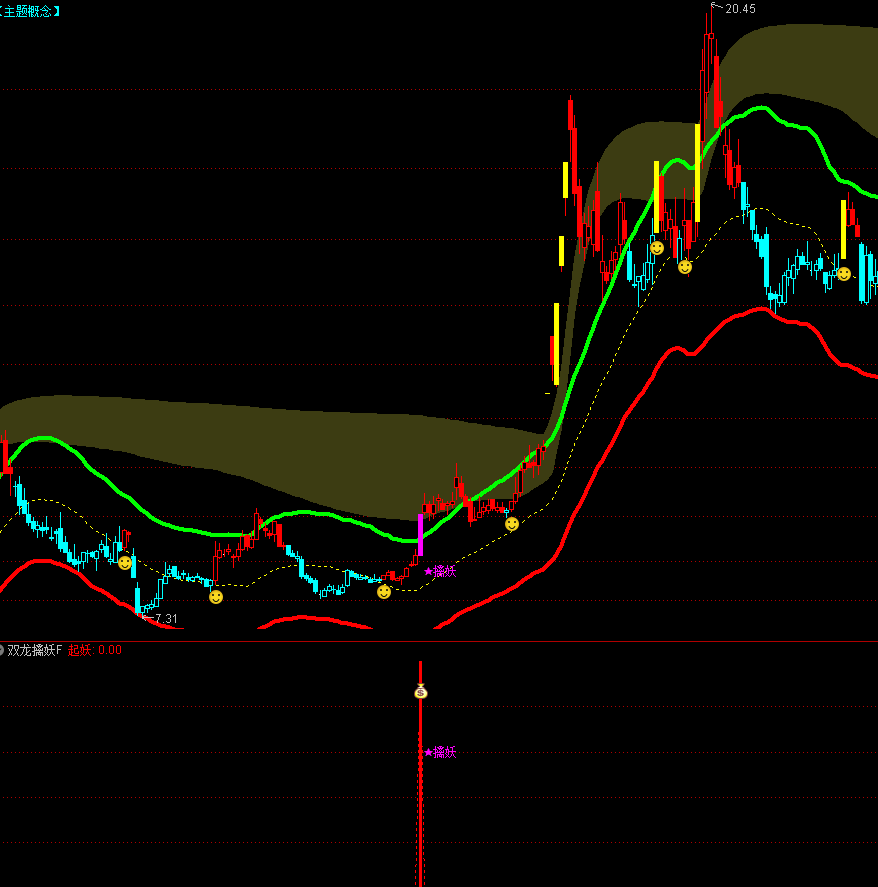Click the ★擒妖 label in lower indicator panel
878x887 pixels.
[440, 752]
